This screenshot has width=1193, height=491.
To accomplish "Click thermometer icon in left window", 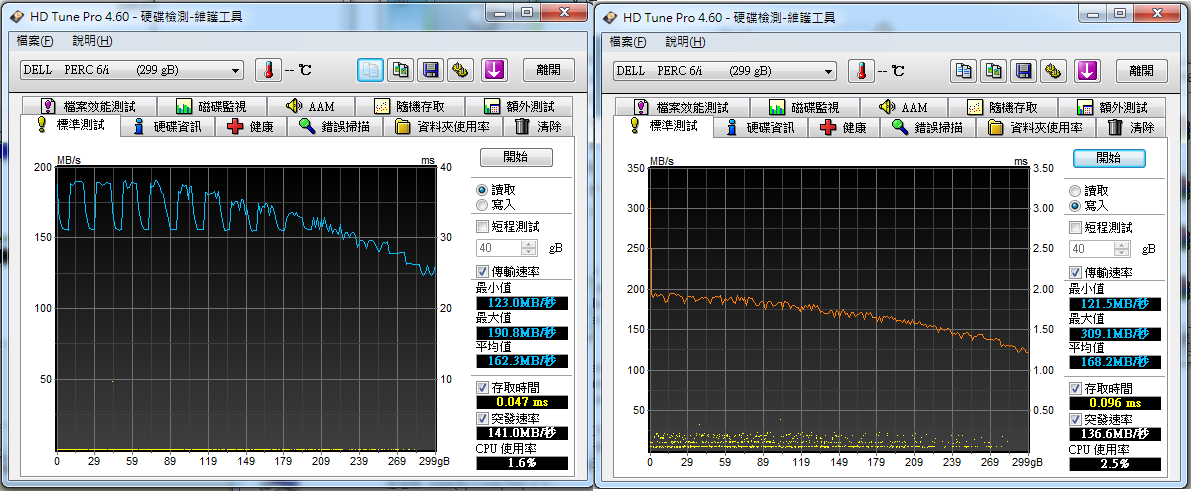I will (268, 71).
